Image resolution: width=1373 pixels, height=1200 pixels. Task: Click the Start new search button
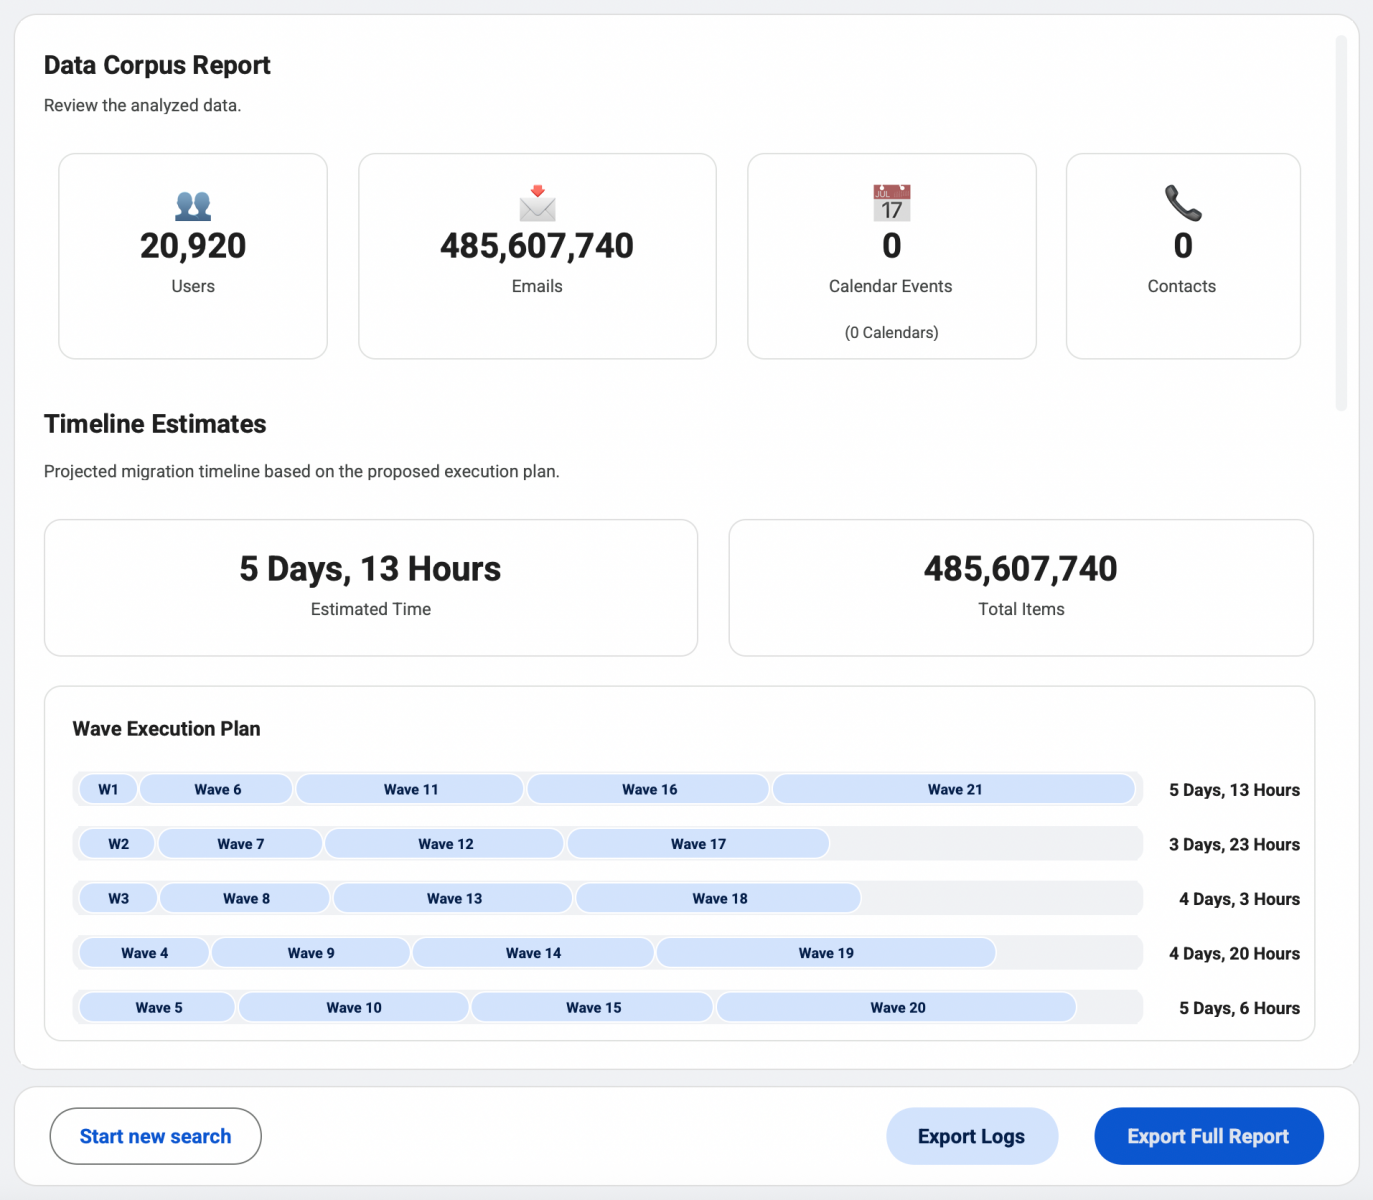pos(155,1136)
